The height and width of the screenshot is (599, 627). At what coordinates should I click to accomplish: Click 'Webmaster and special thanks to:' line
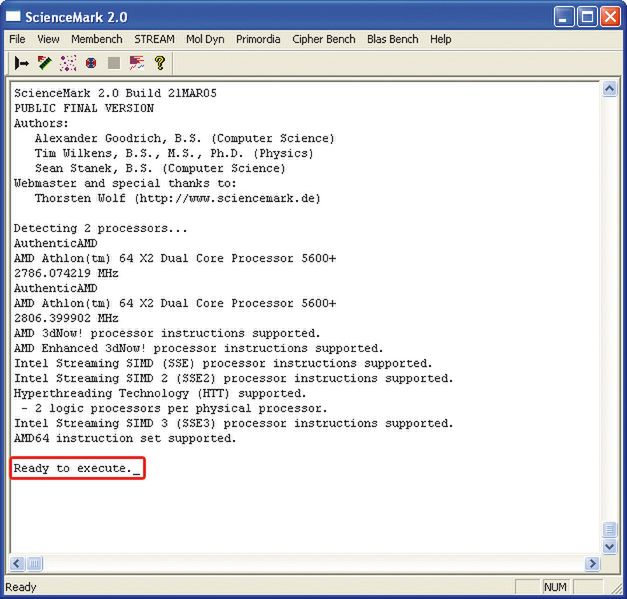point(125,183)
